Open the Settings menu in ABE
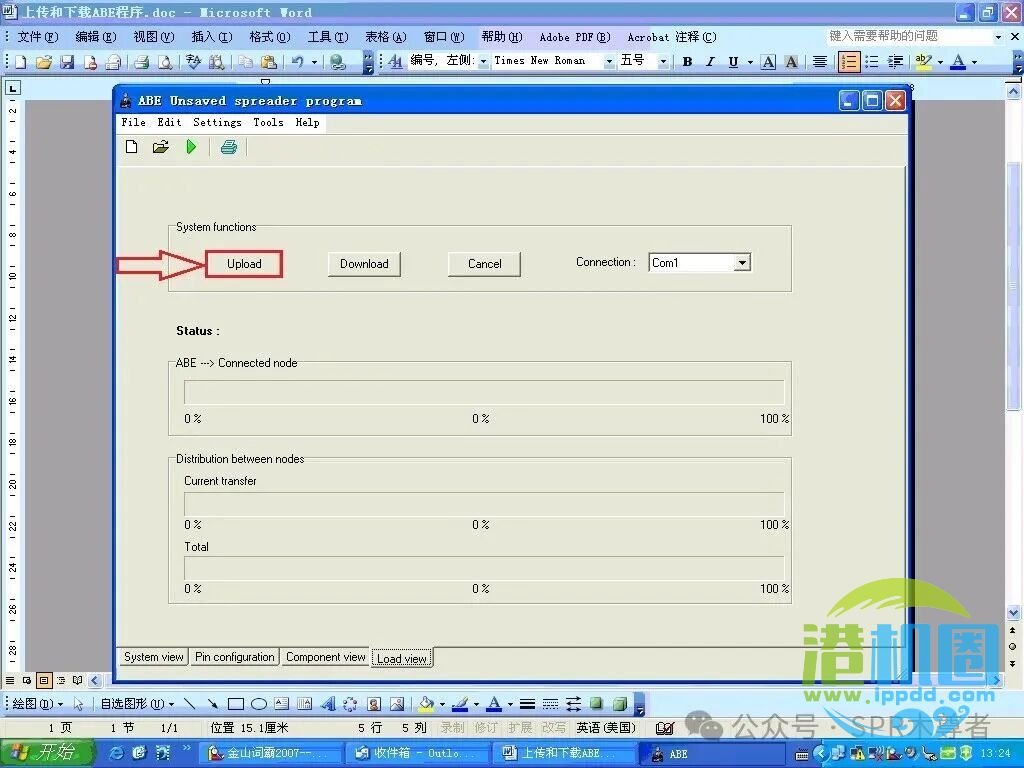 click(217, 122)
